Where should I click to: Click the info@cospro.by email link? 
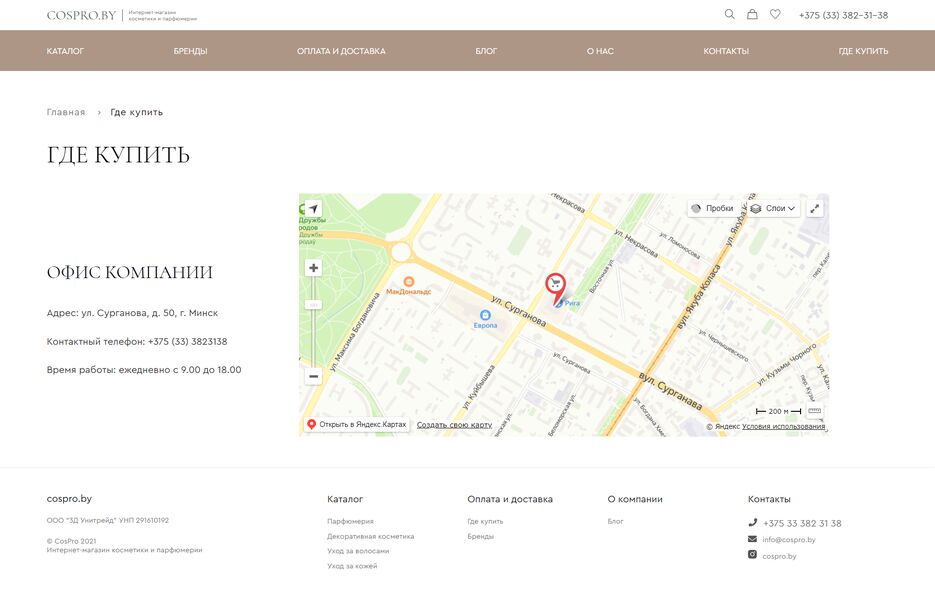788,540
